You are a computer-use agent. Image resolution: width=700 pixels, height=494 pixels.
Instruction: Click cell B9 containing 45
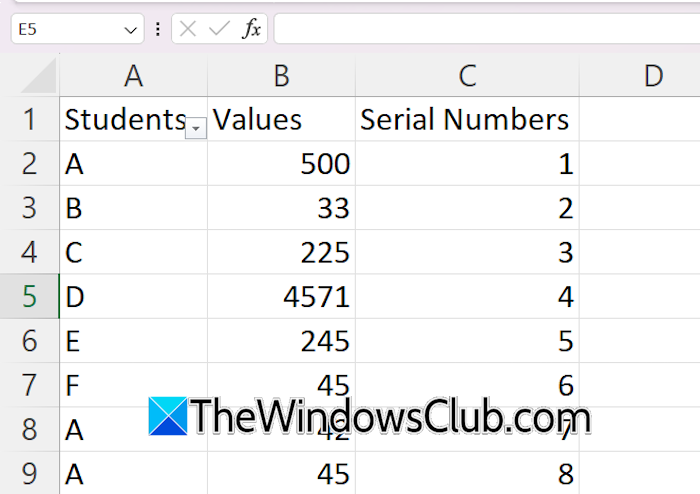tap(281, 473)
